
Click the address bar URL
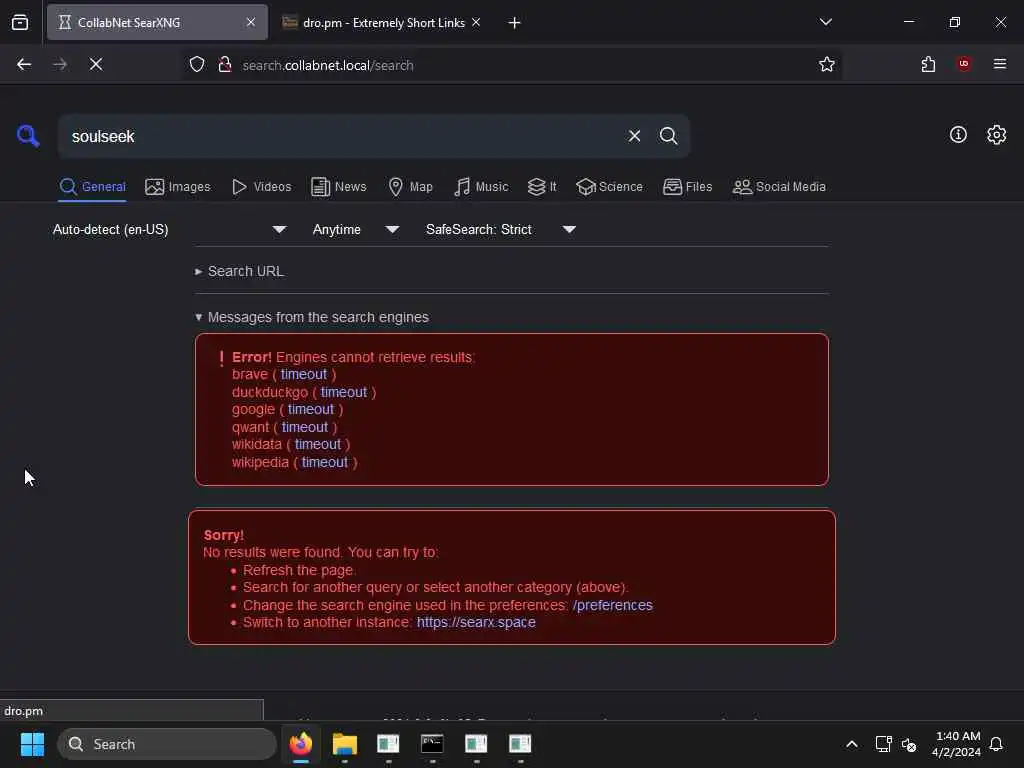pos(327,65)
